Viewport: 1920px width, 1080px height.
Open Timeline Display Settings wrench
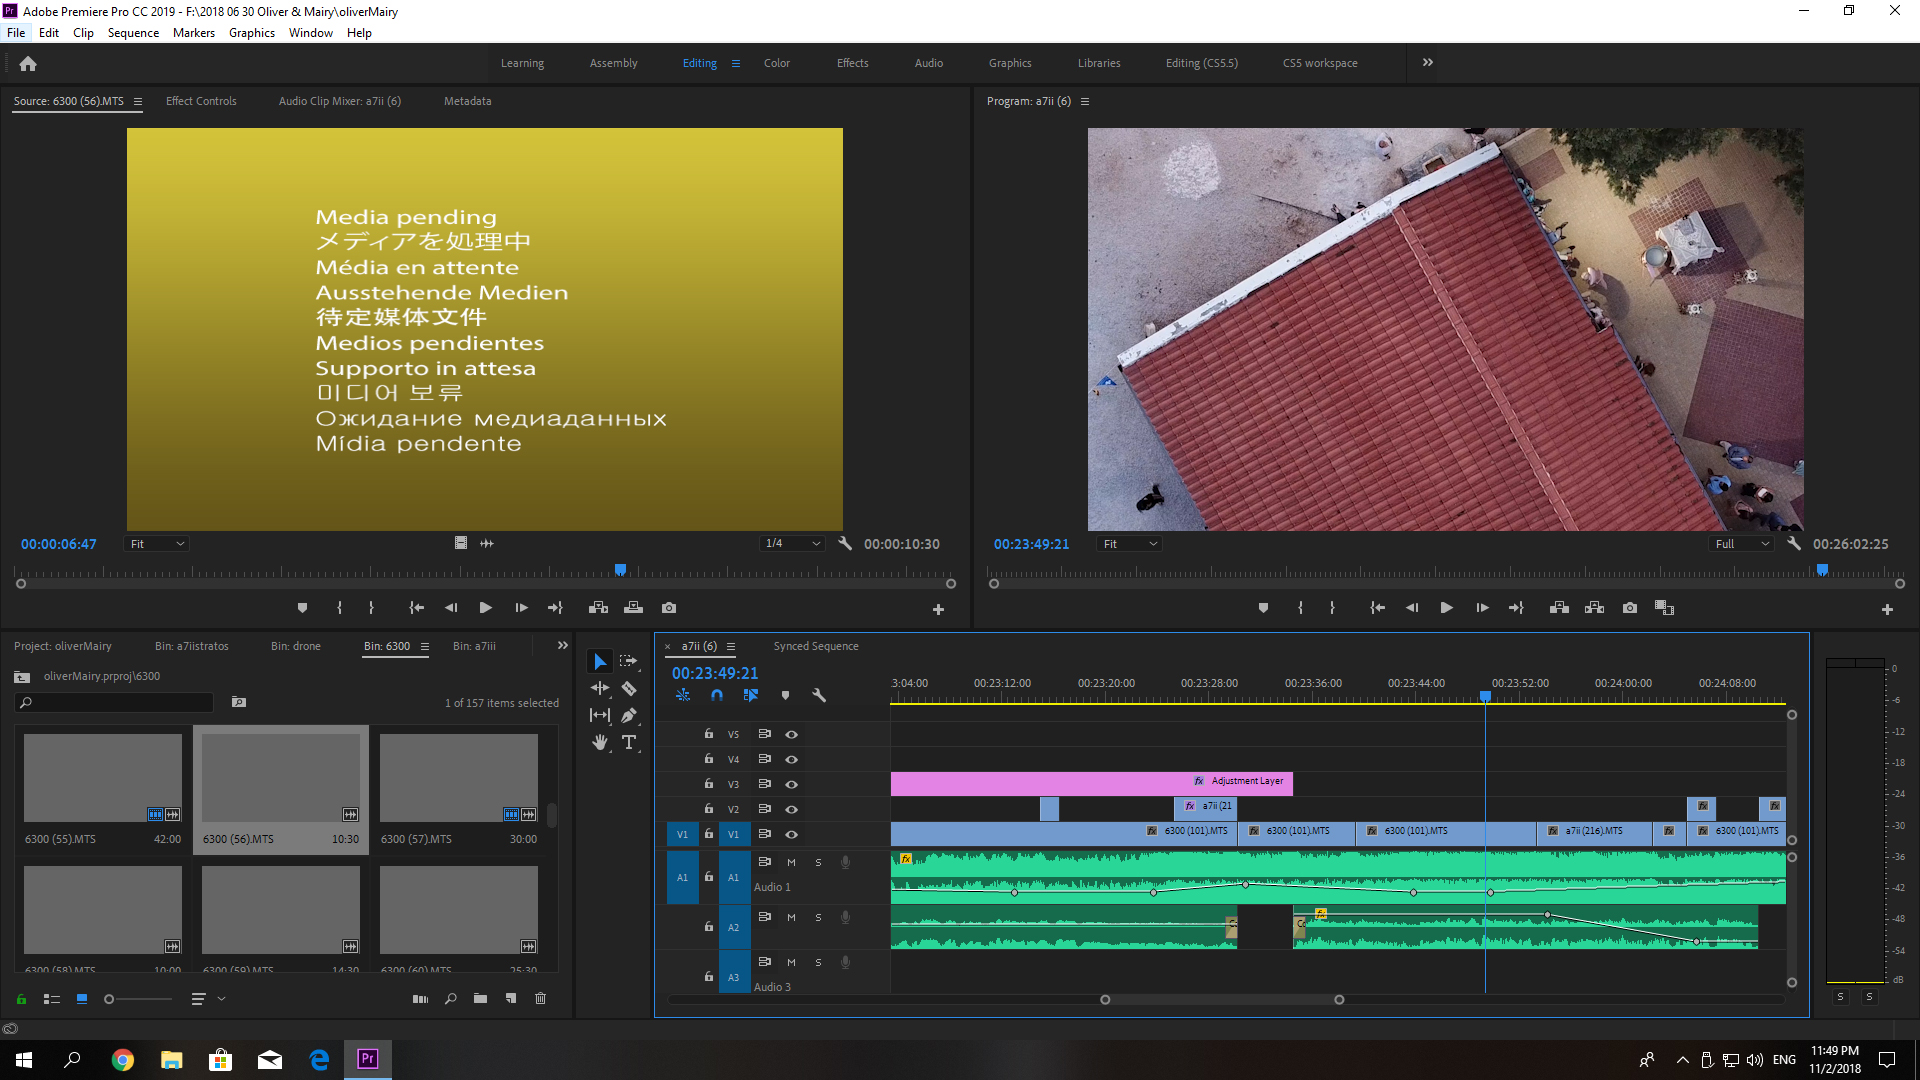[819, 695]
